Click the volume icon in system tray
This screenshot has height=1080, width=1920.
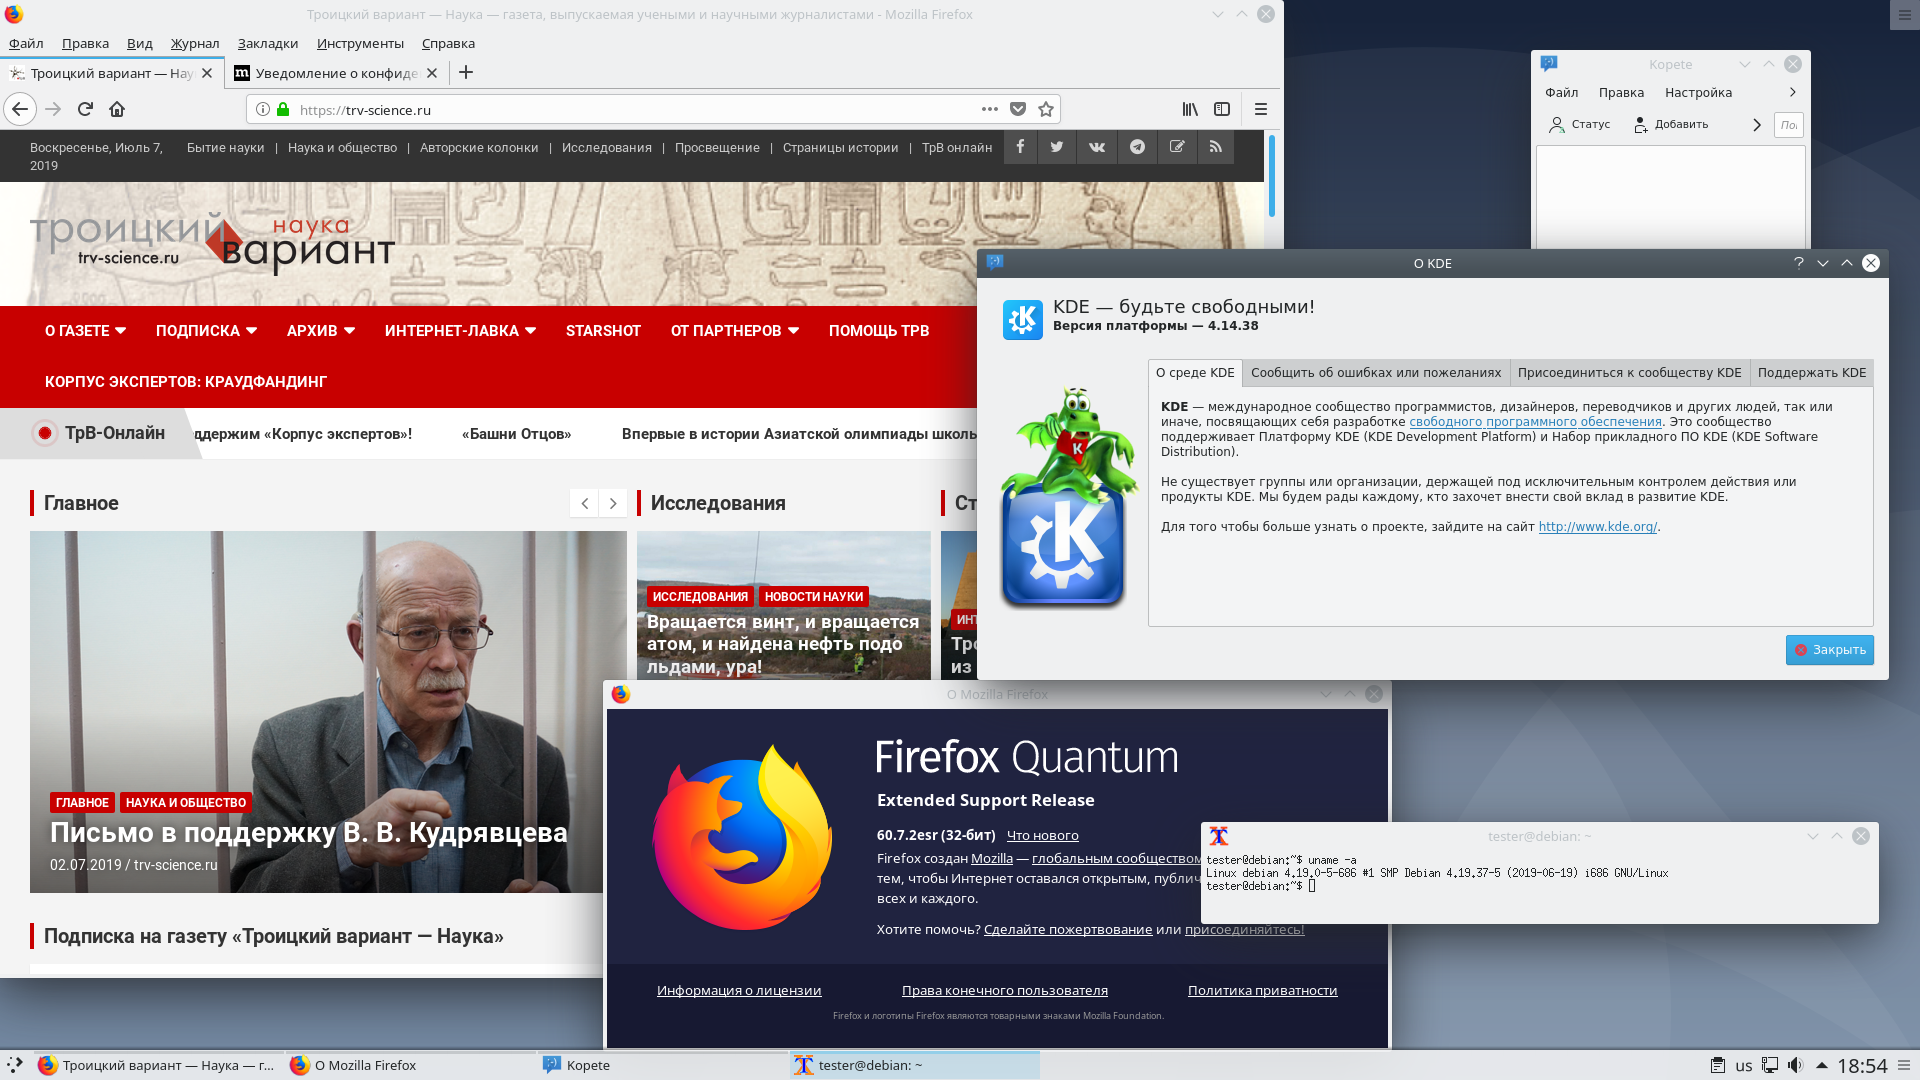[1795, 1065]
